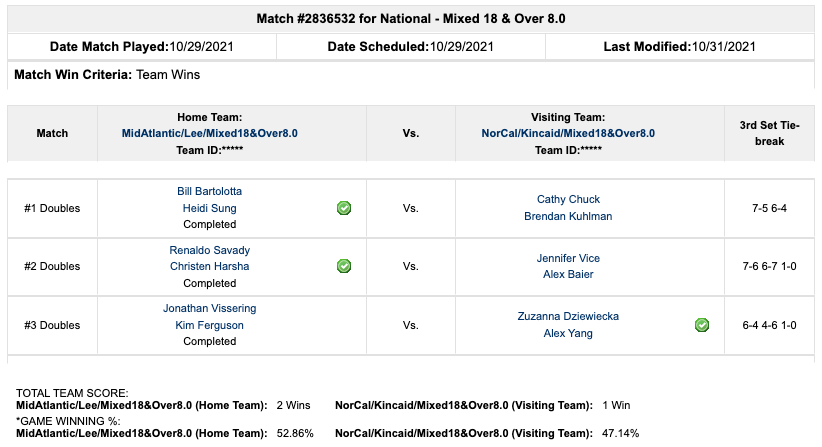Viewport: 822px width, 447px height.
Task: Click Zuzanna Dziewiecka's name
Action: click(x=568, y=316)
